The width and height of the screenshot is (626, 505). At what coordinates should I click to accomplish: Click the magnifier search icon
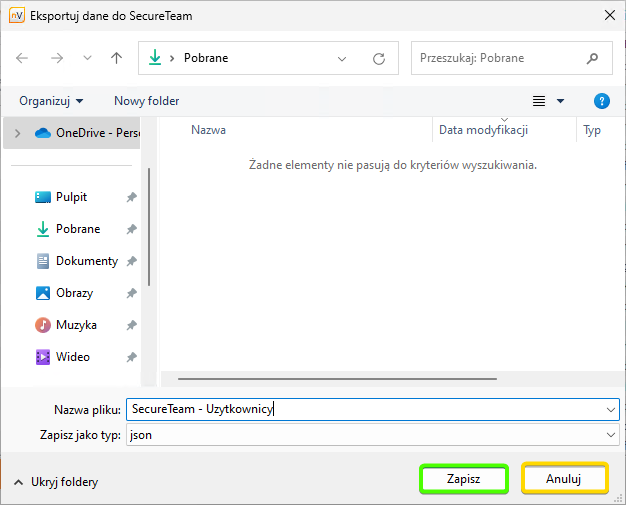pyautogui.click(x=592, y=58)
